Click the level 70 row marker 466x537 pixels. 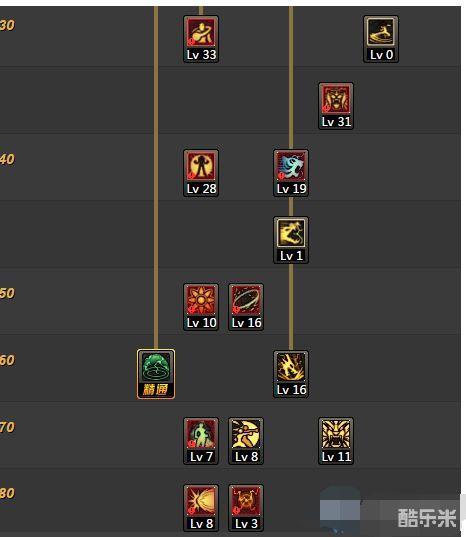(x=7, y=427)
